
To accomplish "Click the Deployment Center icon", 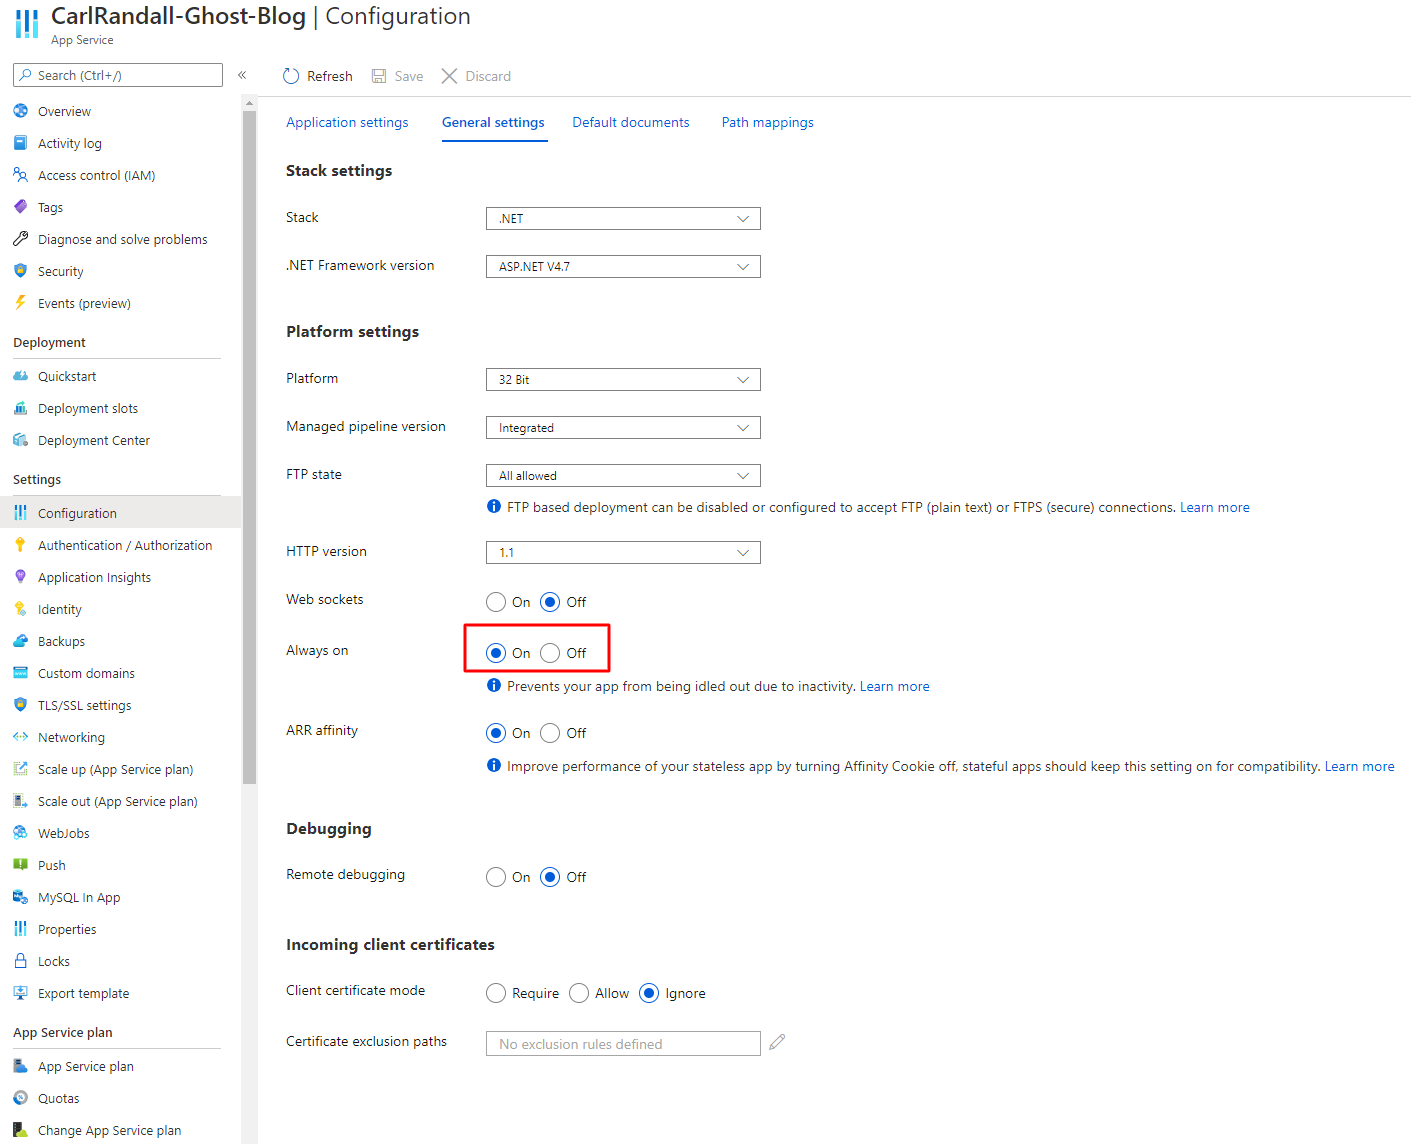I will (20, 440).
